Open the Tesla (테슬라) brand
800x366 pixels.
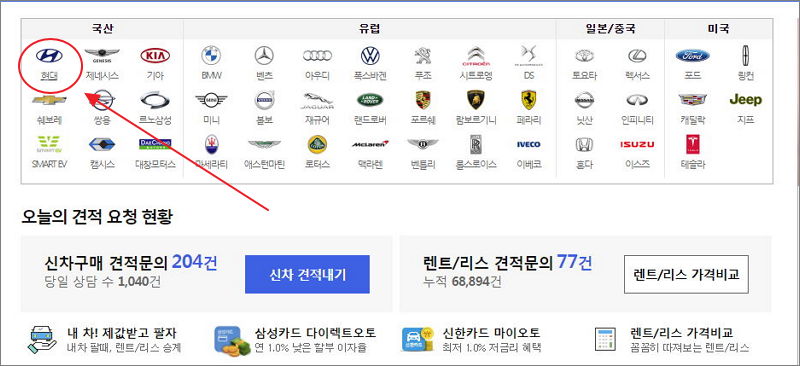click(692, 144)
